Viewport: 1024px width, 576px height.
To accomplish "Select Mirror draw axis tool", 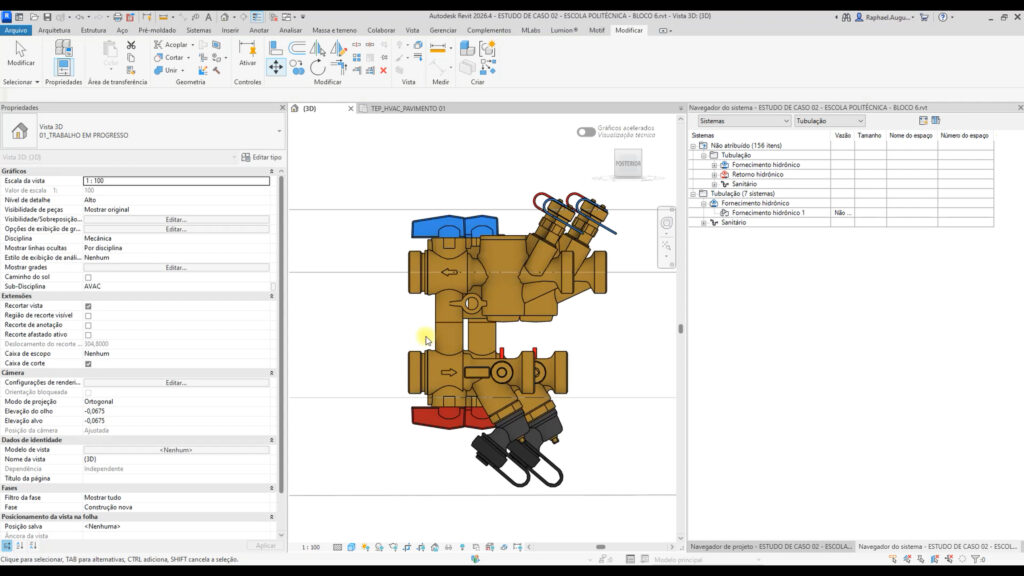I will click(x=338, y=47).
